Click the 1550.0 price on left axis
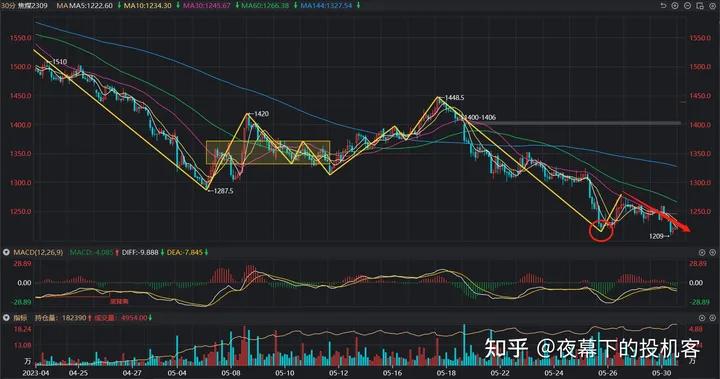720x379 pixels. pos(21,38)
